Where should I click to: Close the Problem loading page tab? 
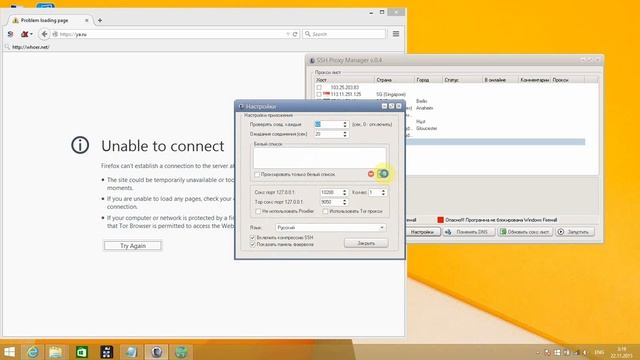coord(87,20)
